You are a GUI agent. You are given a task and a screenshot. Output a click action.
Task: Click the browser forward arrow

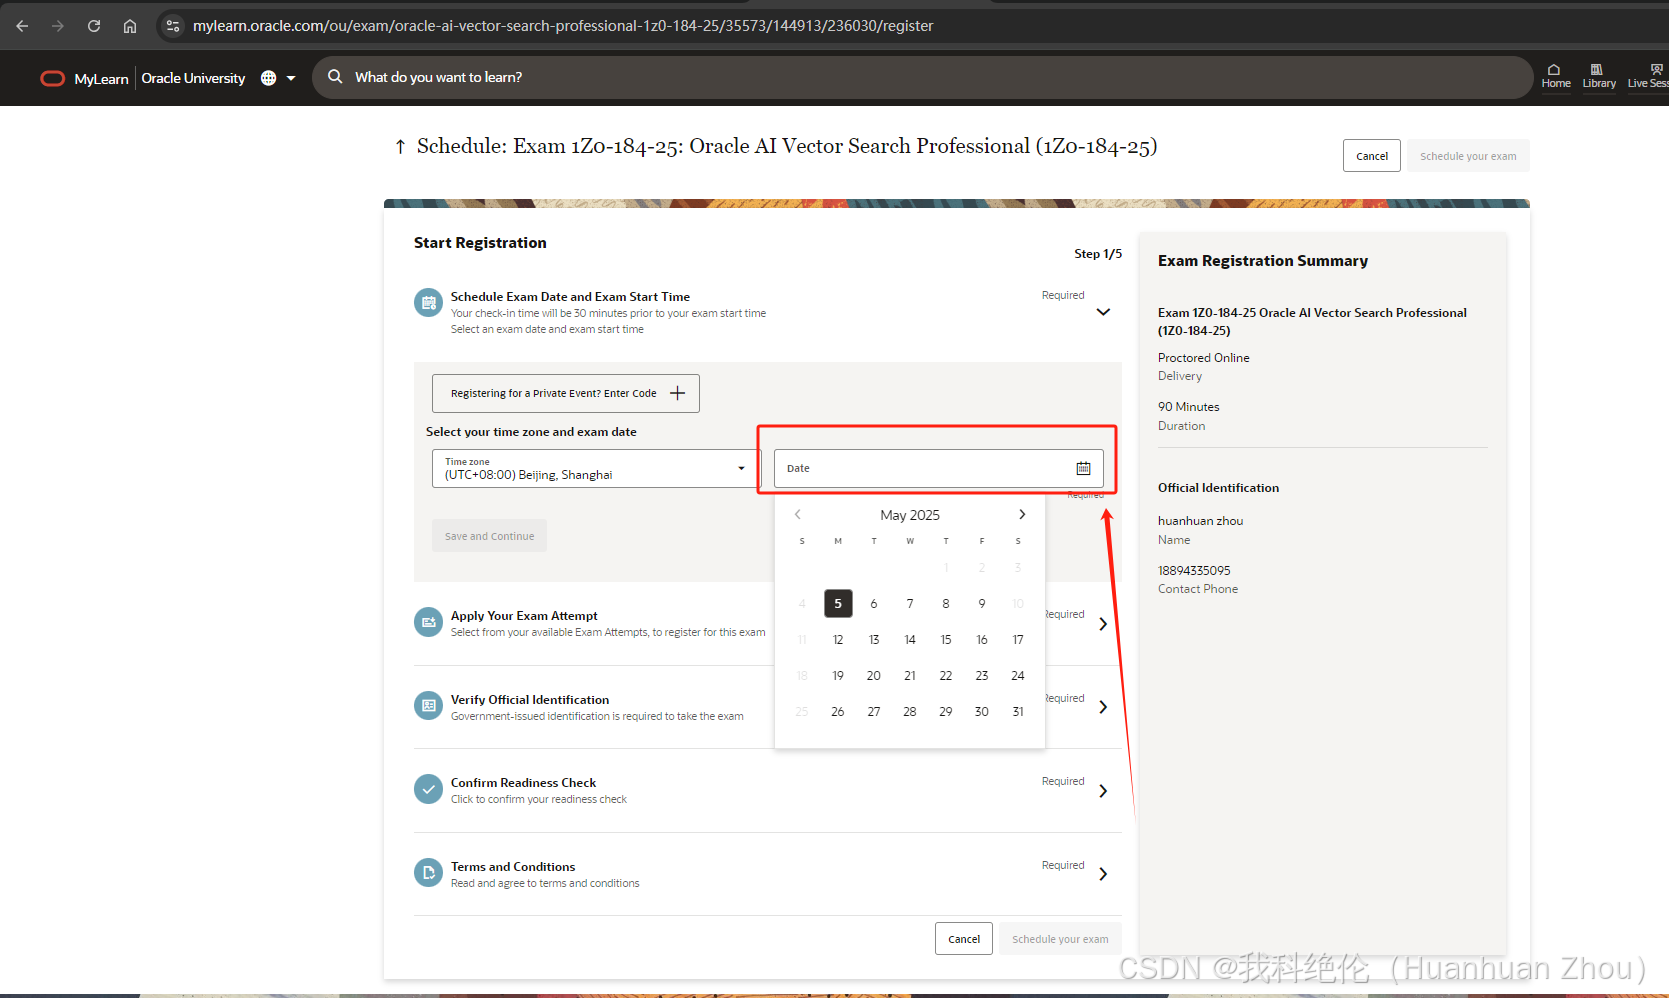click(58, 26)
